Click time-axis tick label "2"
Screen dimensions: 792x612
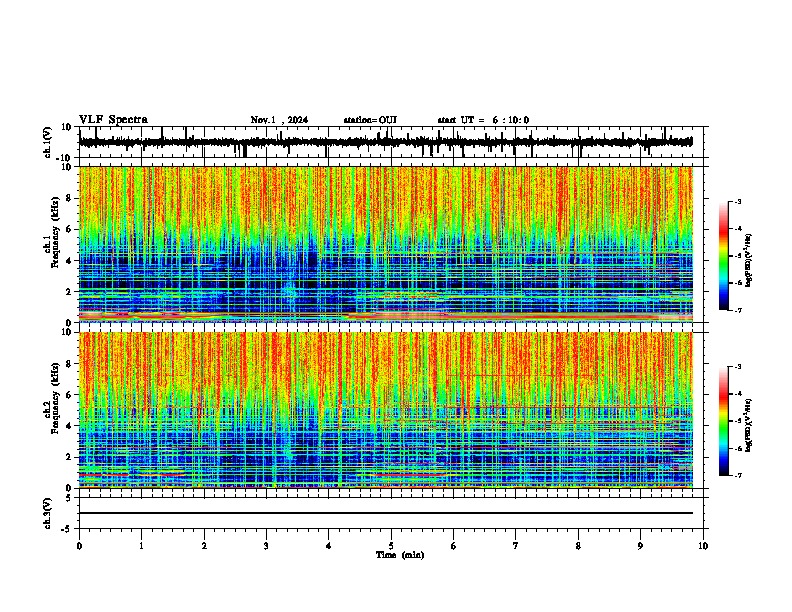pos(204,546)
